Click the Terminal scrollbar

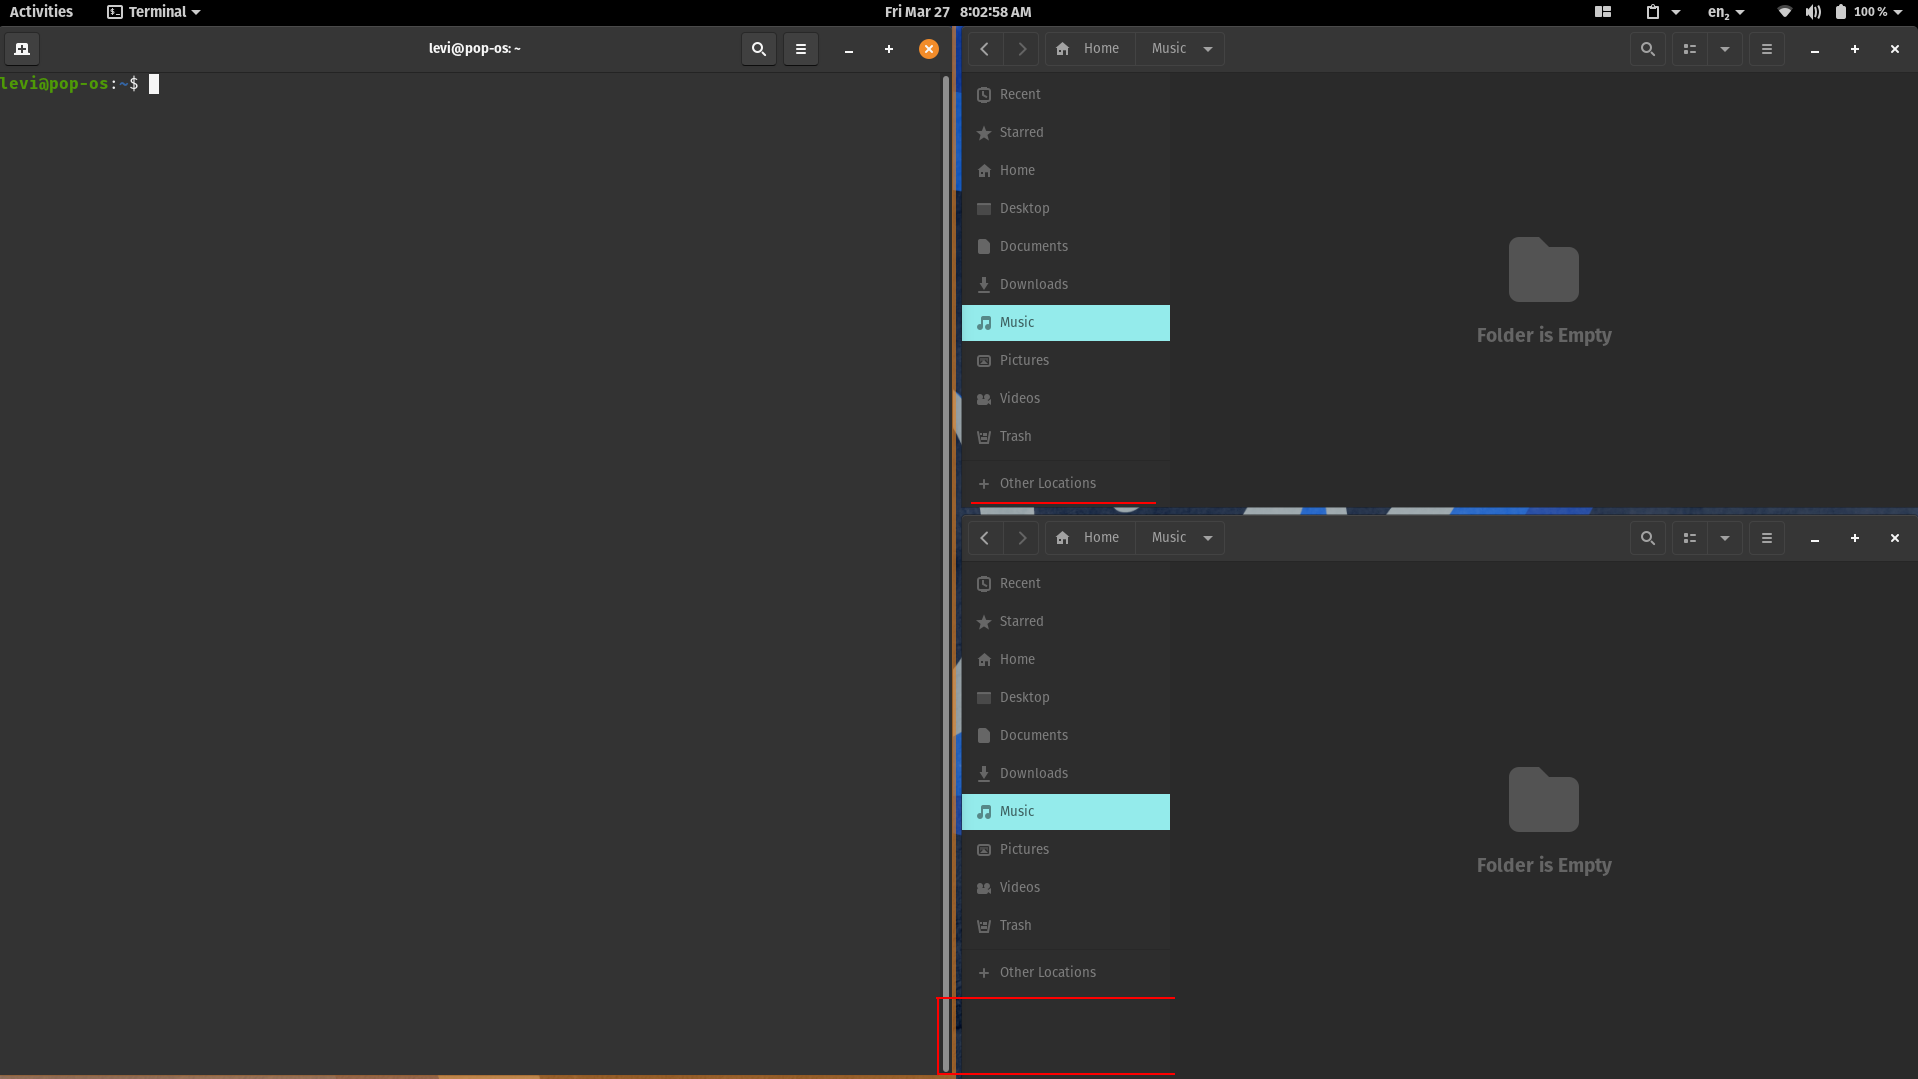pyautogui.click(x=946, y=573)
